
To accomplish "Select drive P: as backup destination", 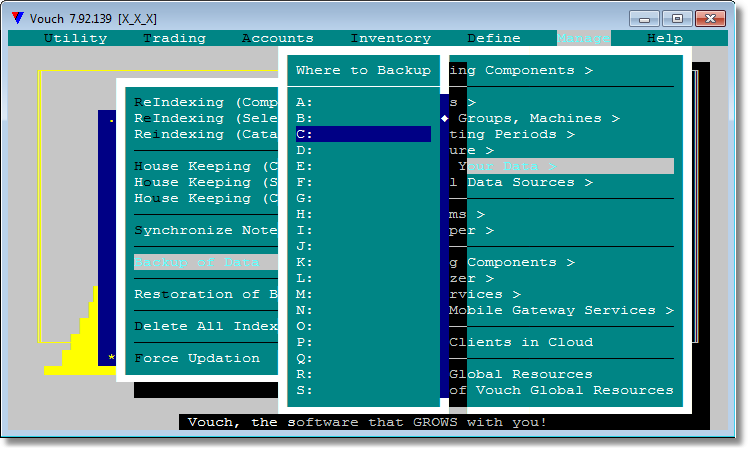I will pos(363,342).
